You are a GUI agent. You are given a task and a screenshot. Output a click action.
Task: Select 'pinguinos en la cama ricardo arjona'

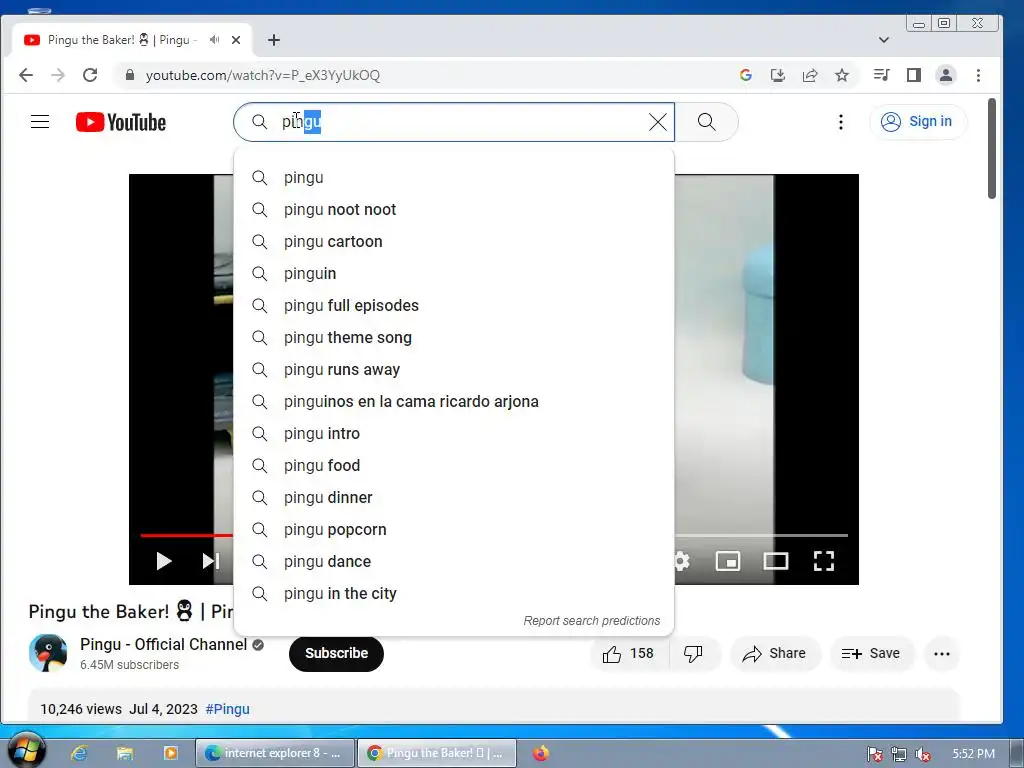453,402
